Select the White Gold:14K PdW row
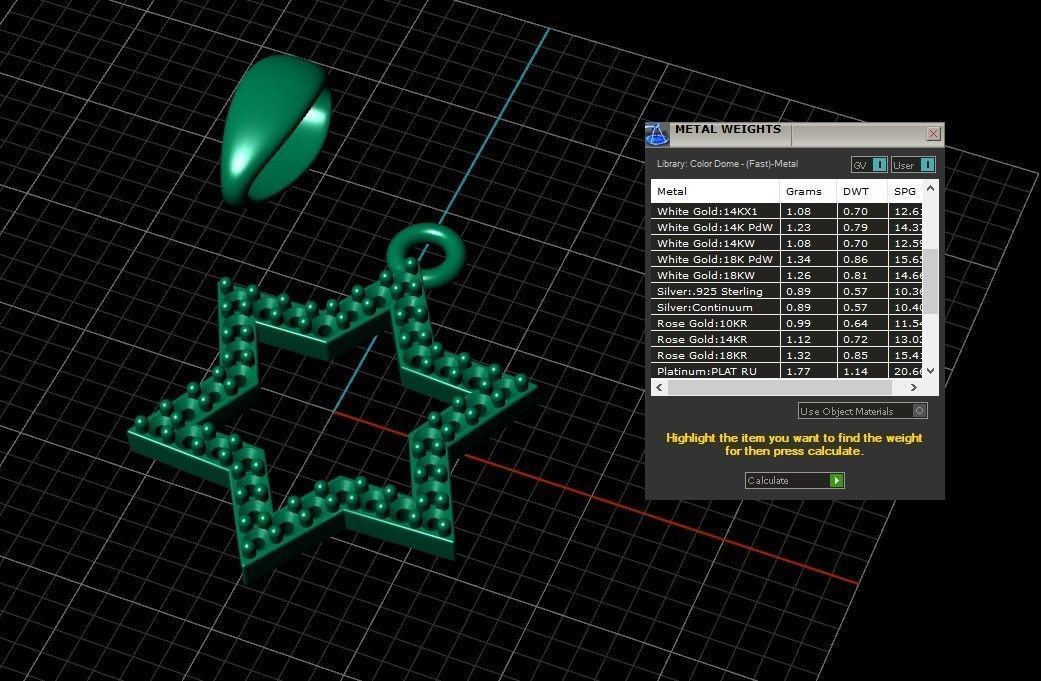 coord(787,227)
